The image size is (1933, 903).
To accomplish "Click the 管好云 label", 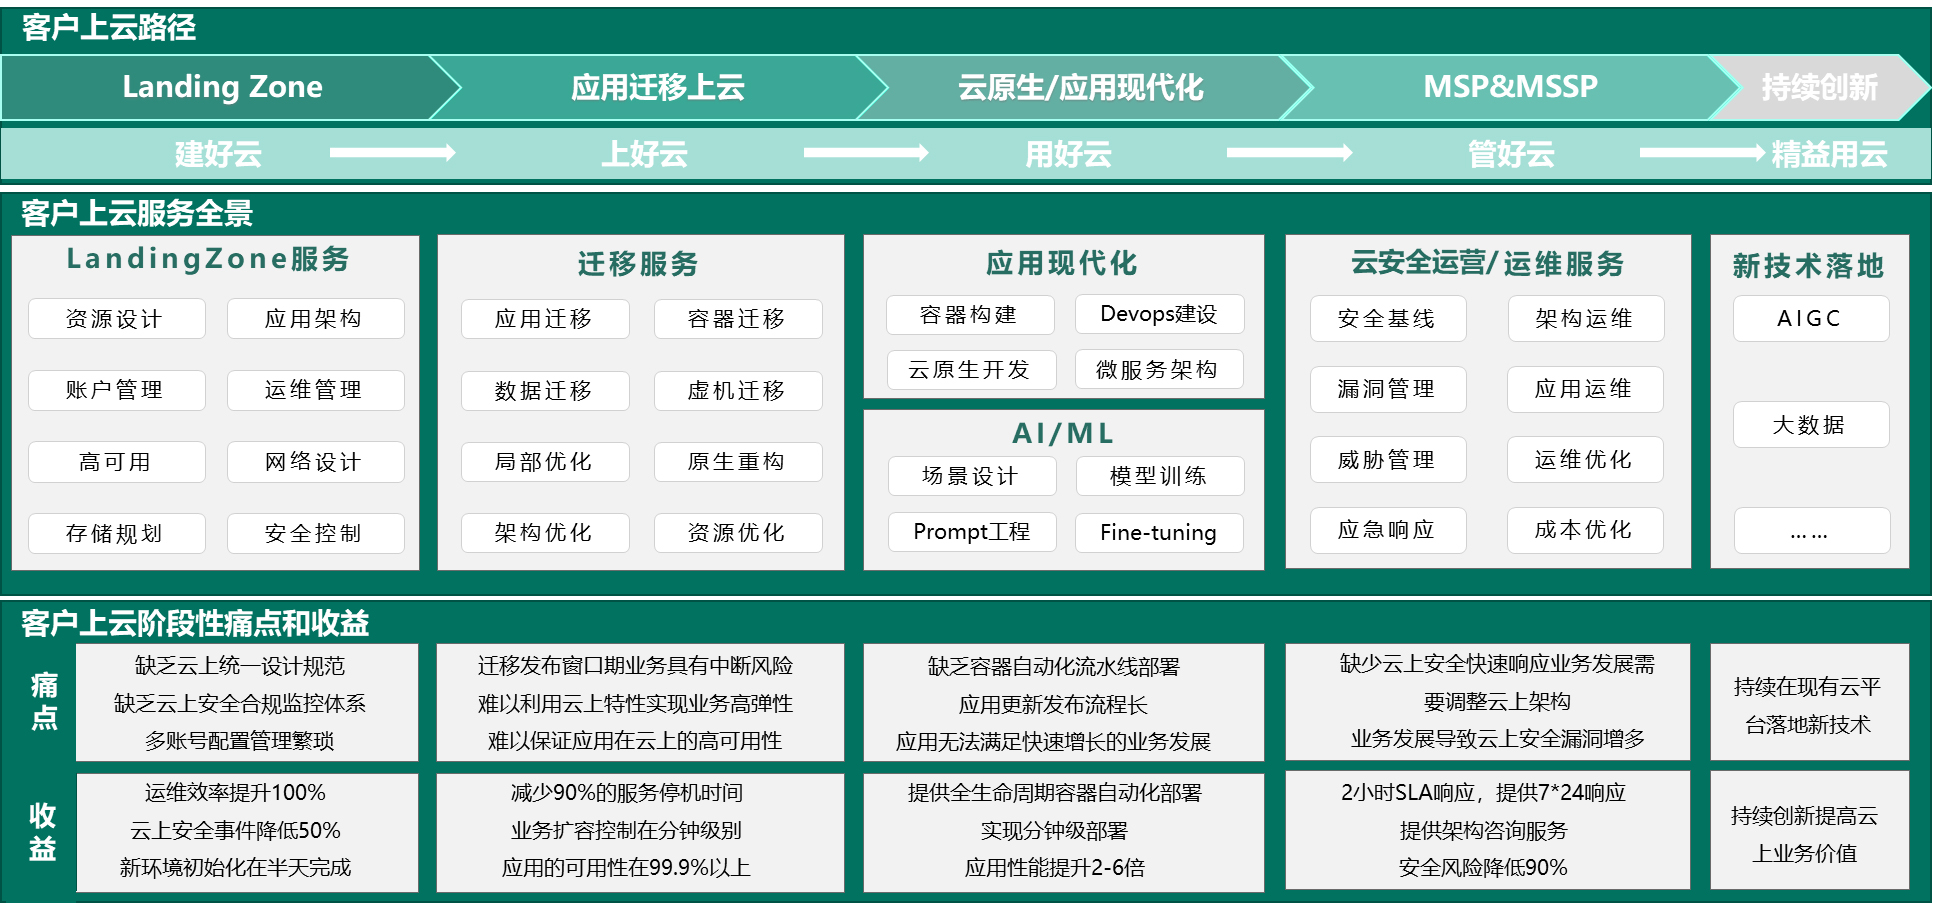I will click(1511, 154).
